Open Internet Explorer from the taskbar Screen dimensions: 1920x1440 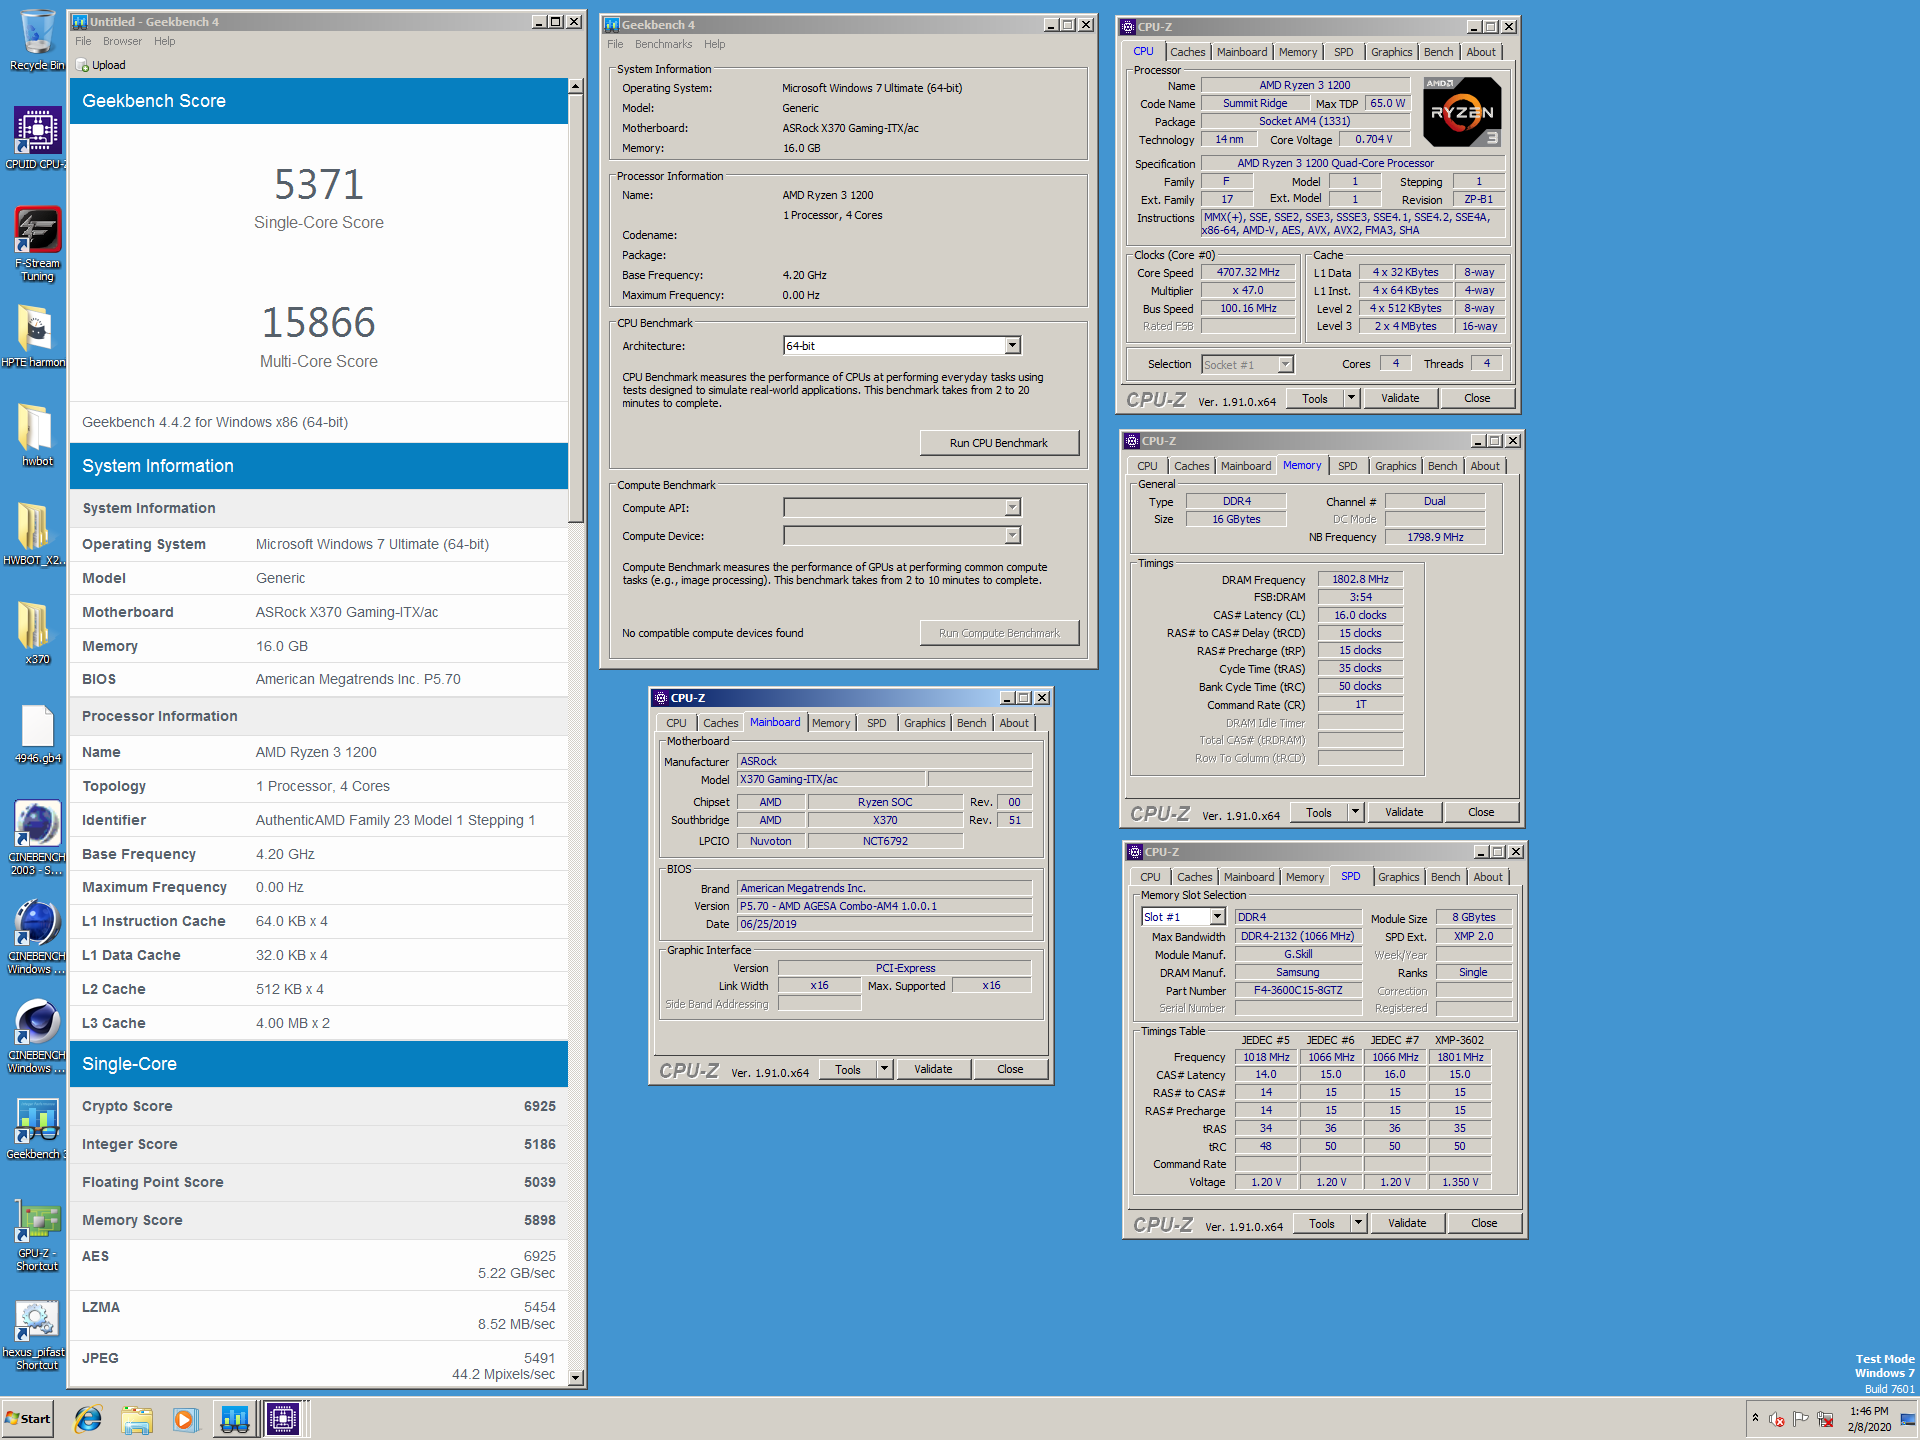88,1419
